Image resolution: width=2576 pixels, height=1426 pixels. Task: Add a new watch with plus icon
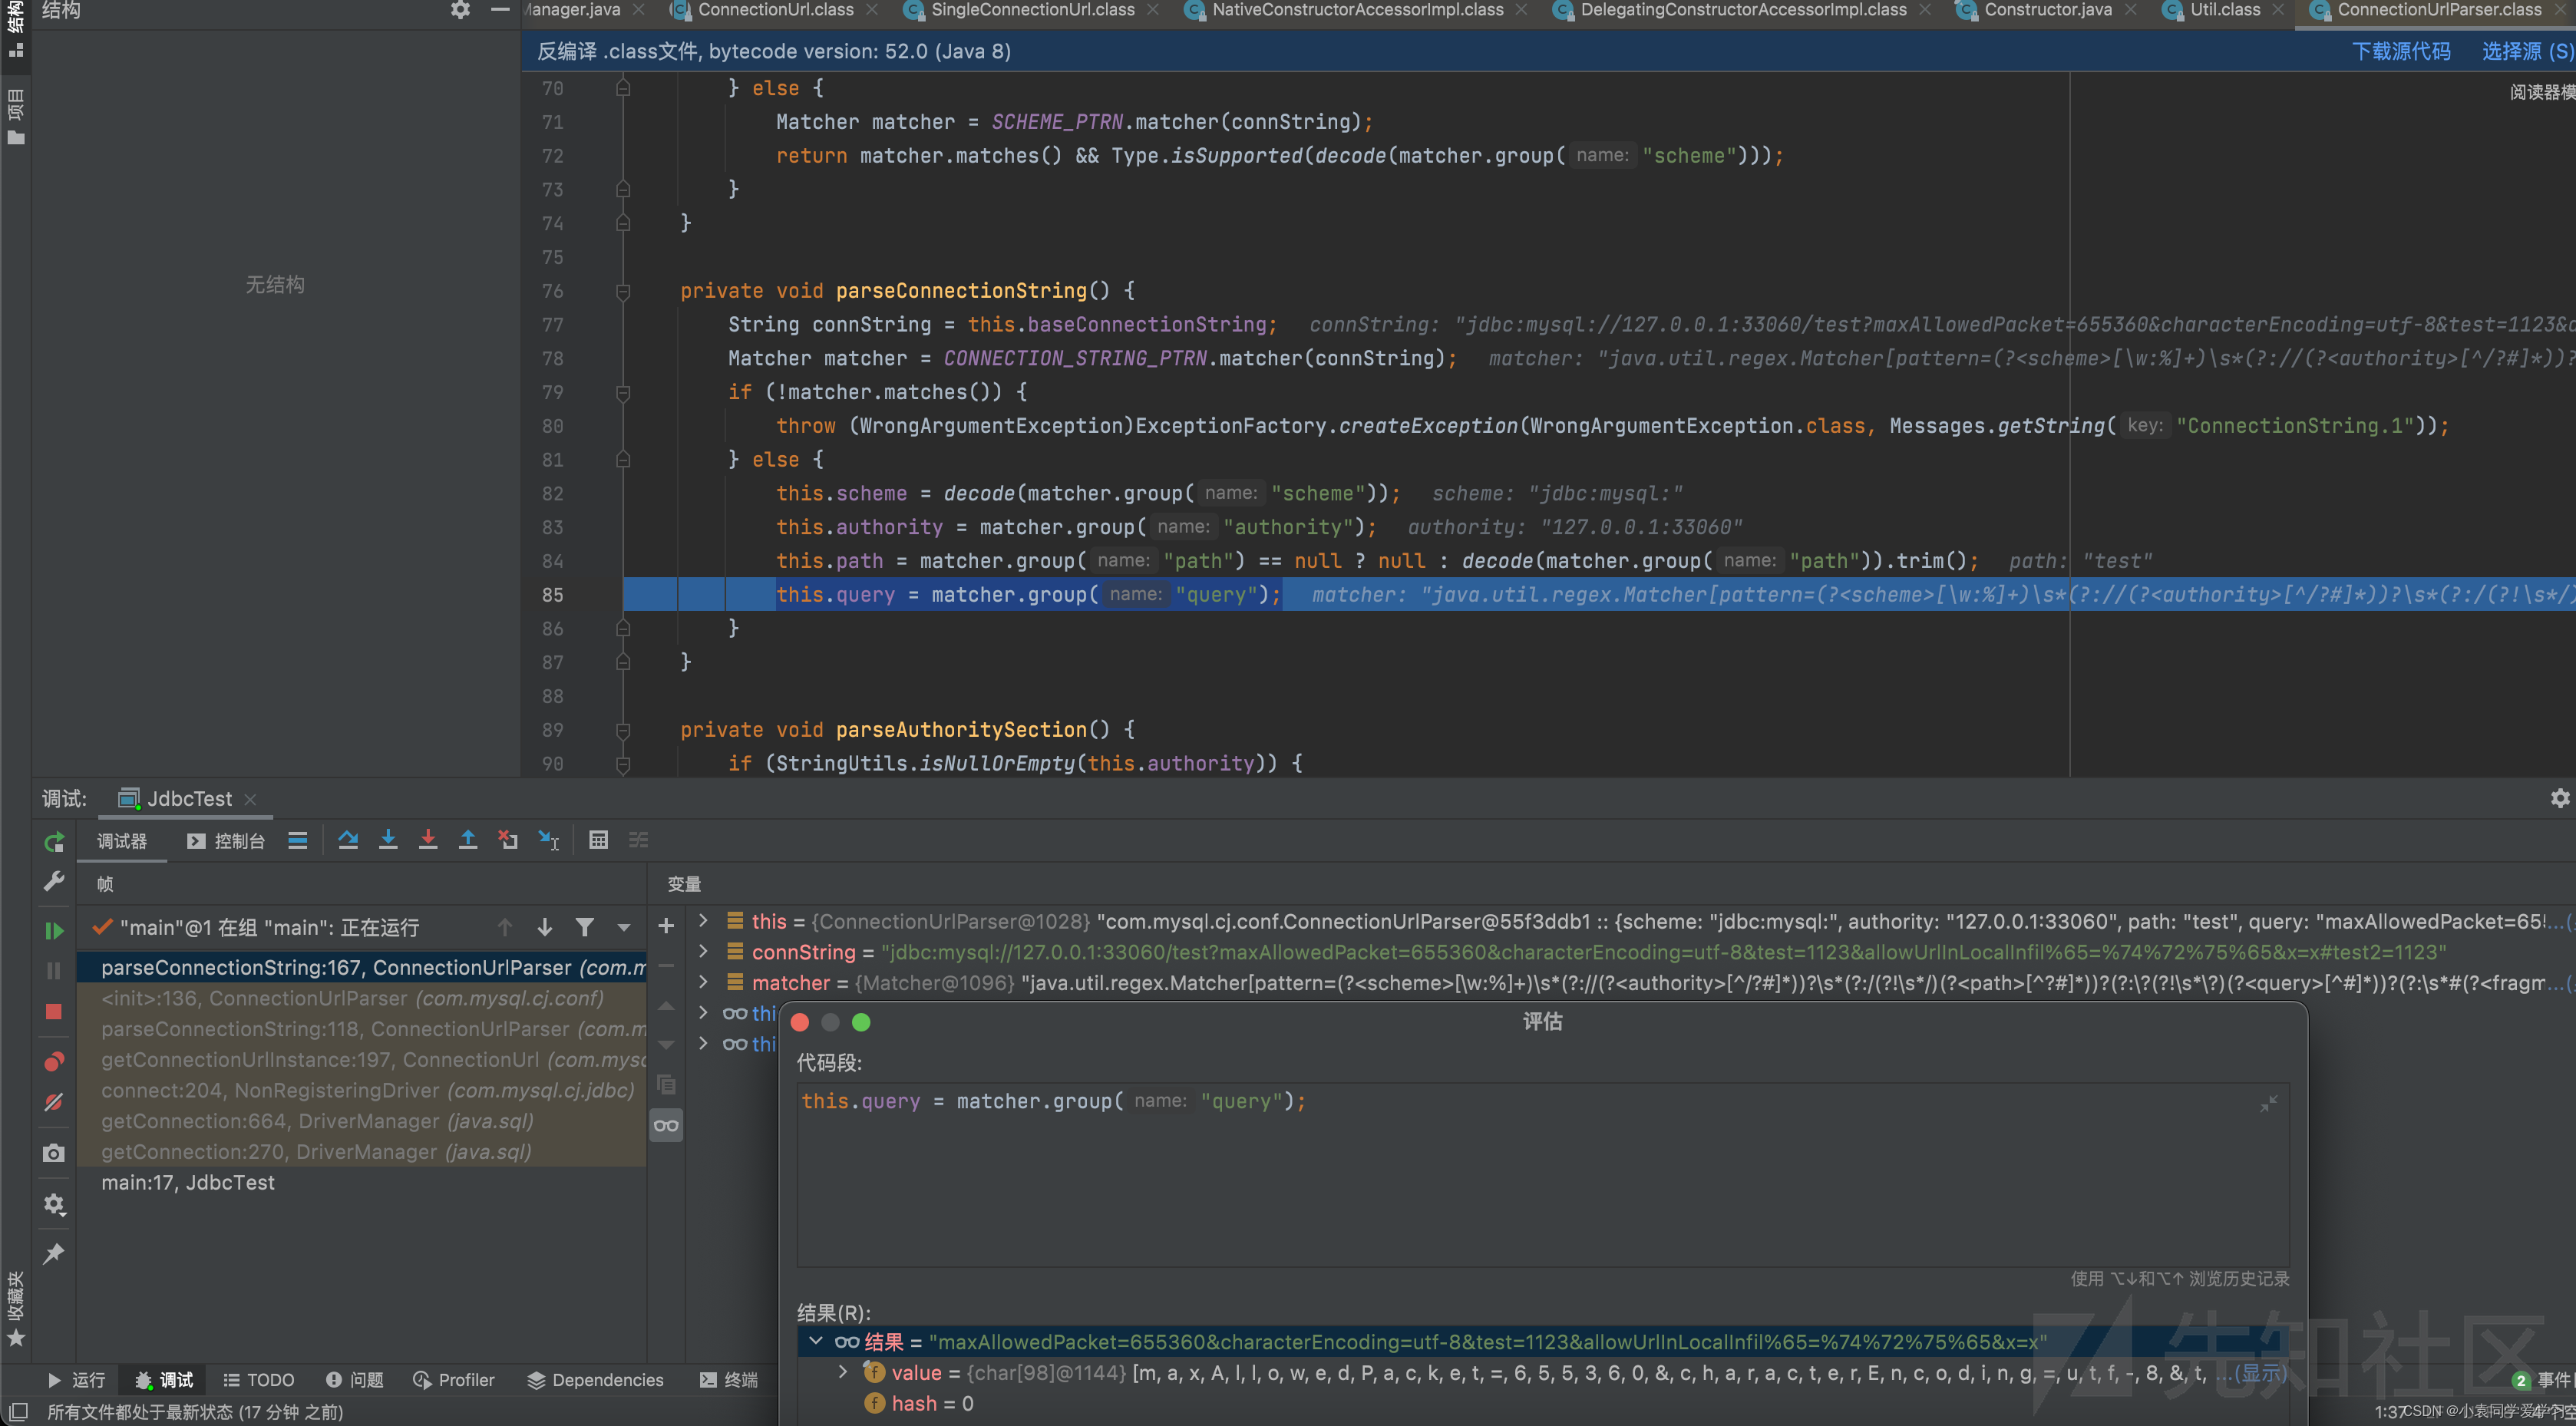(666, 926)
